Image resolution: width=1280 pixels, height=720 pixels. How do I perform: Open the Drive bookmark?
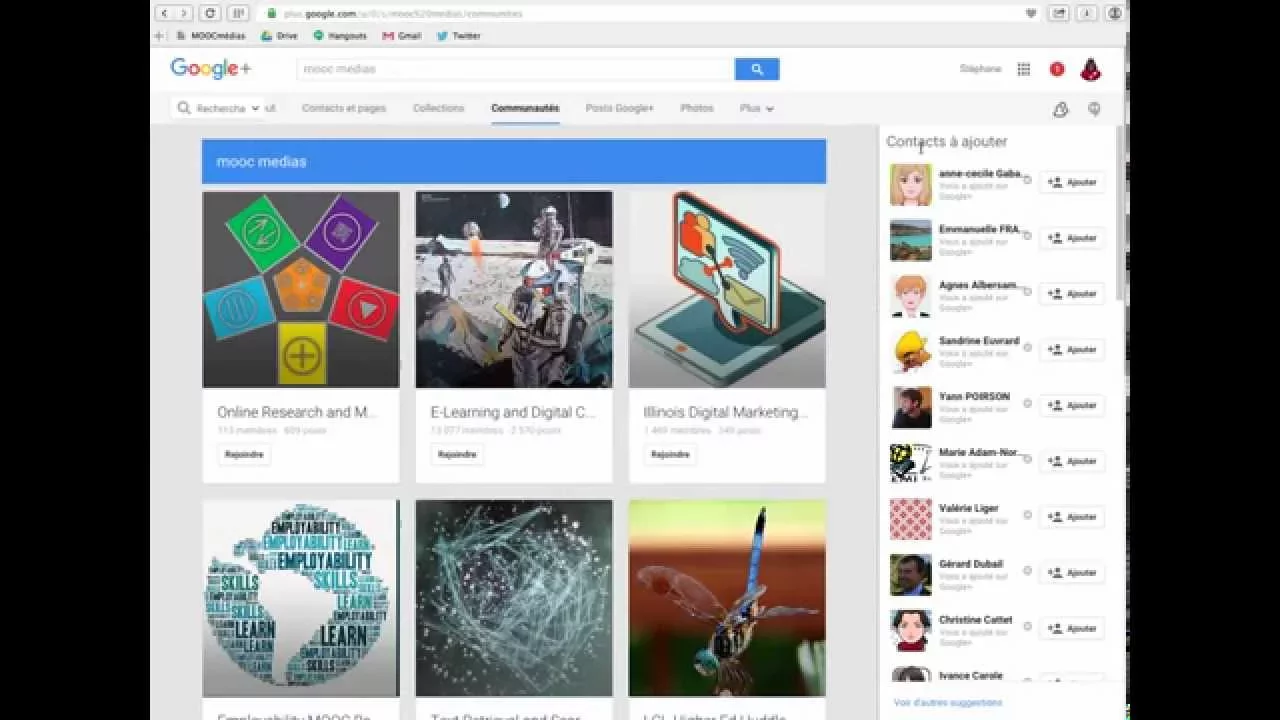click(279, 35)
